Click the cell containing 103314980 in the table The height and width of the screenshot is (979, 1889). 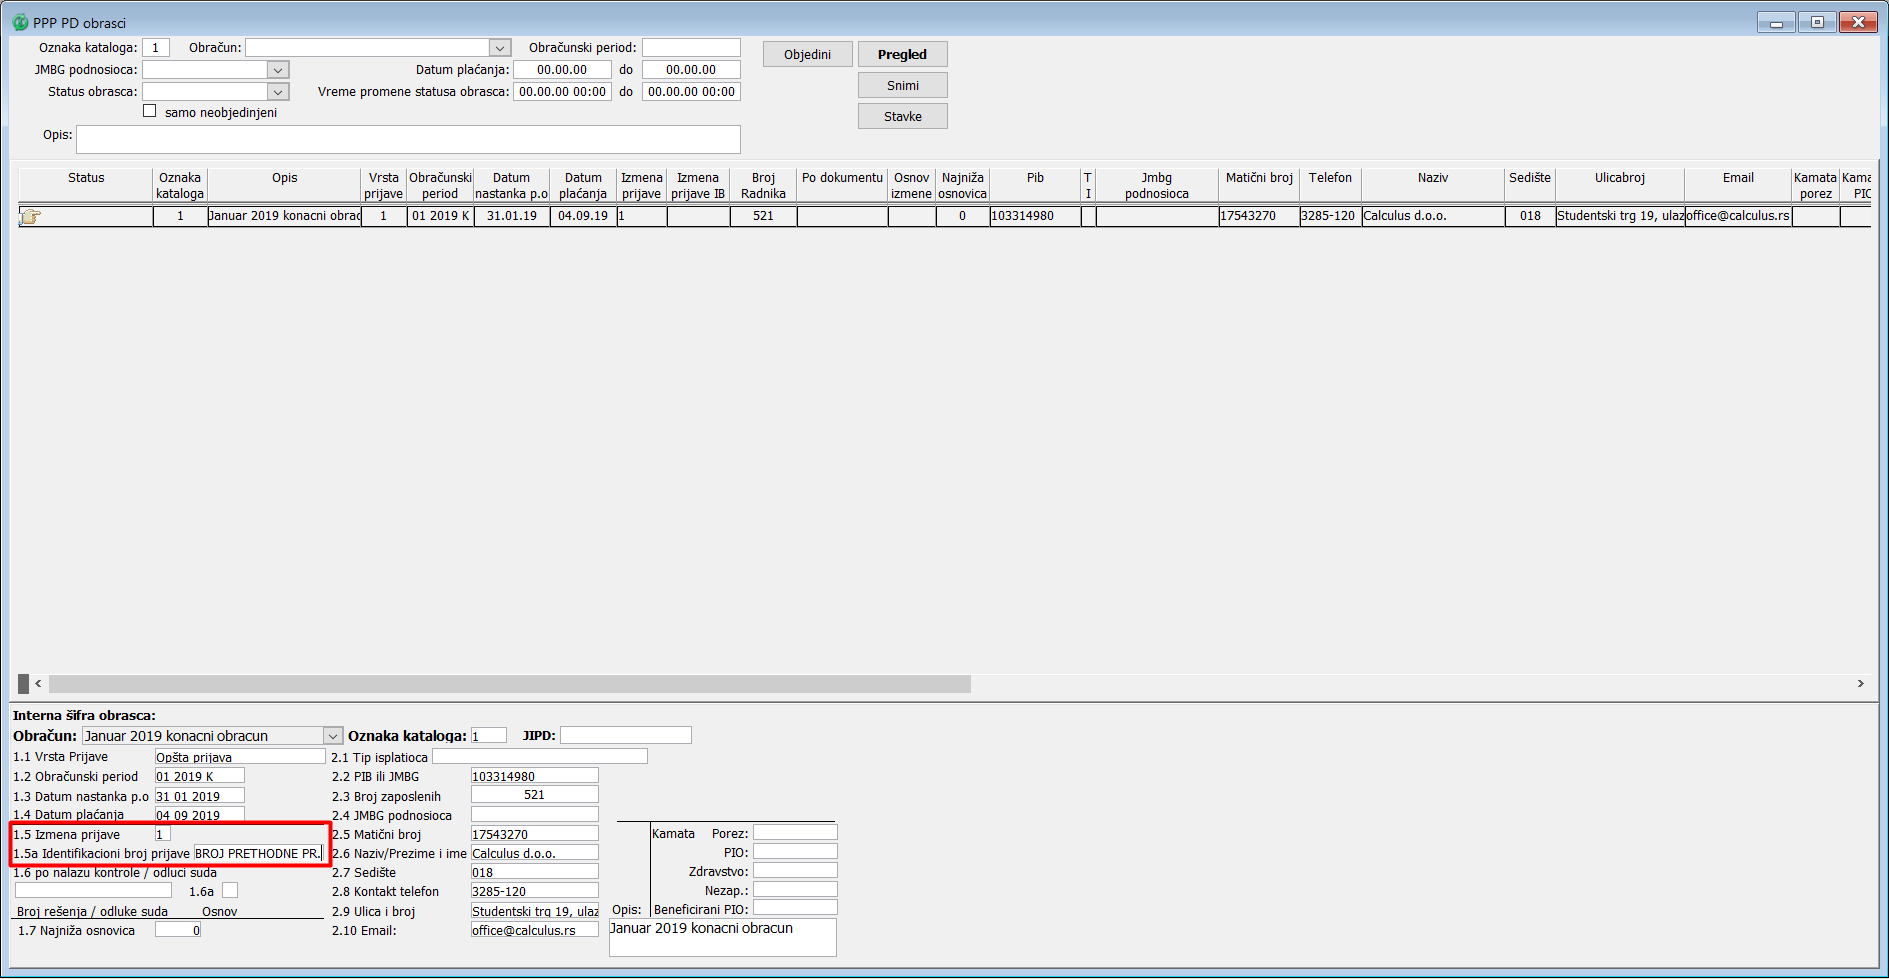[x=1035, y=216]
